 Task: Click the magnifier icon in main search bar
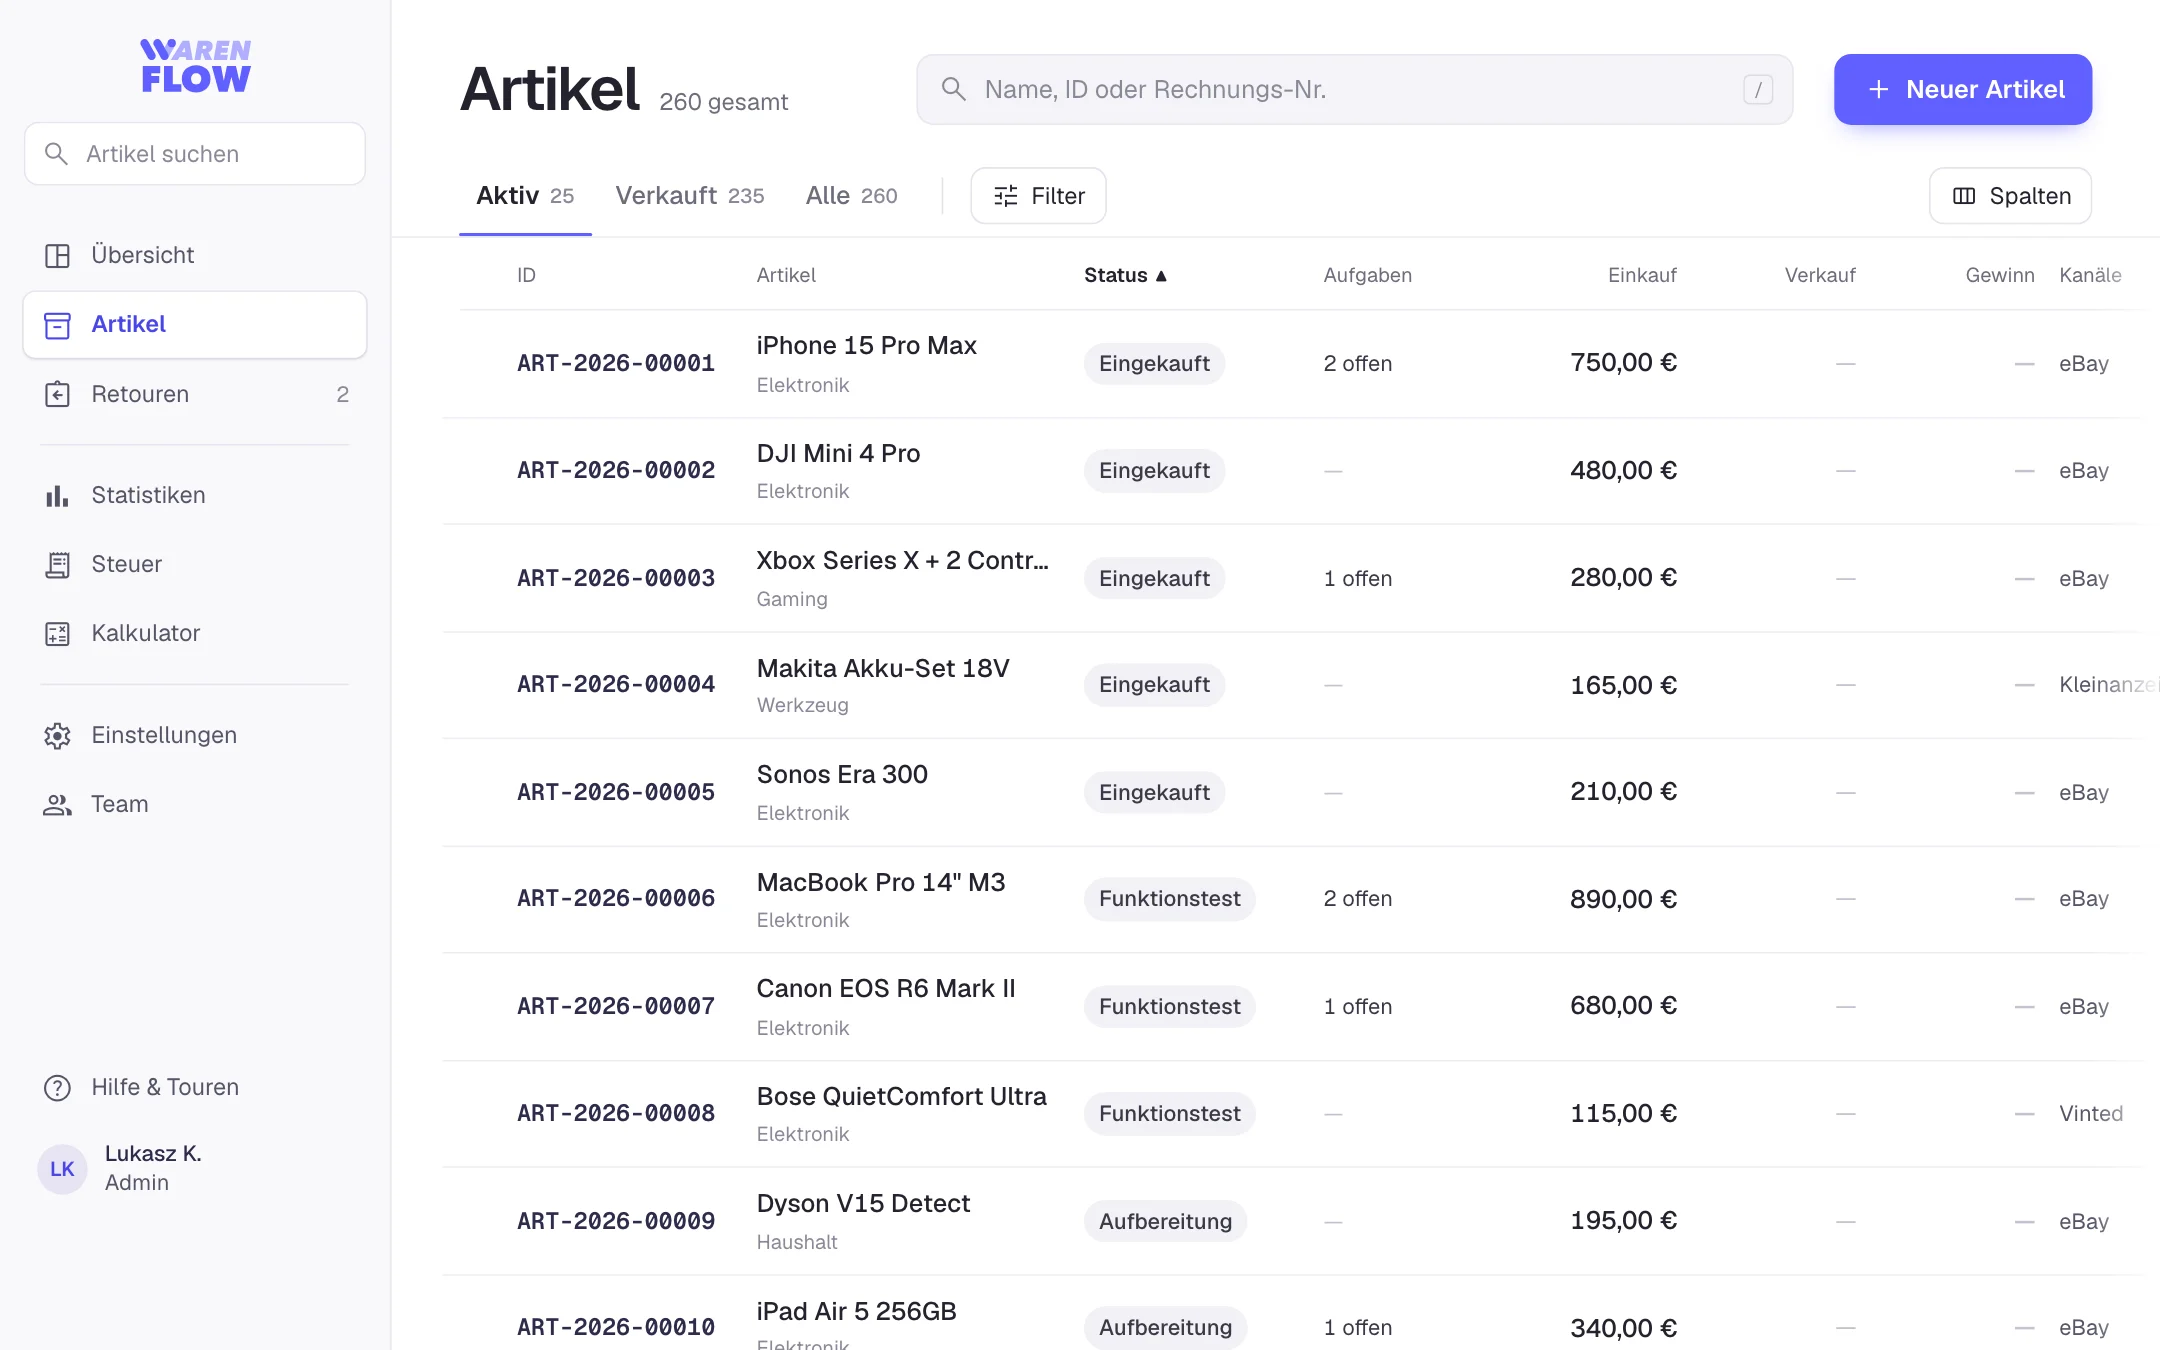click(954, 89)
